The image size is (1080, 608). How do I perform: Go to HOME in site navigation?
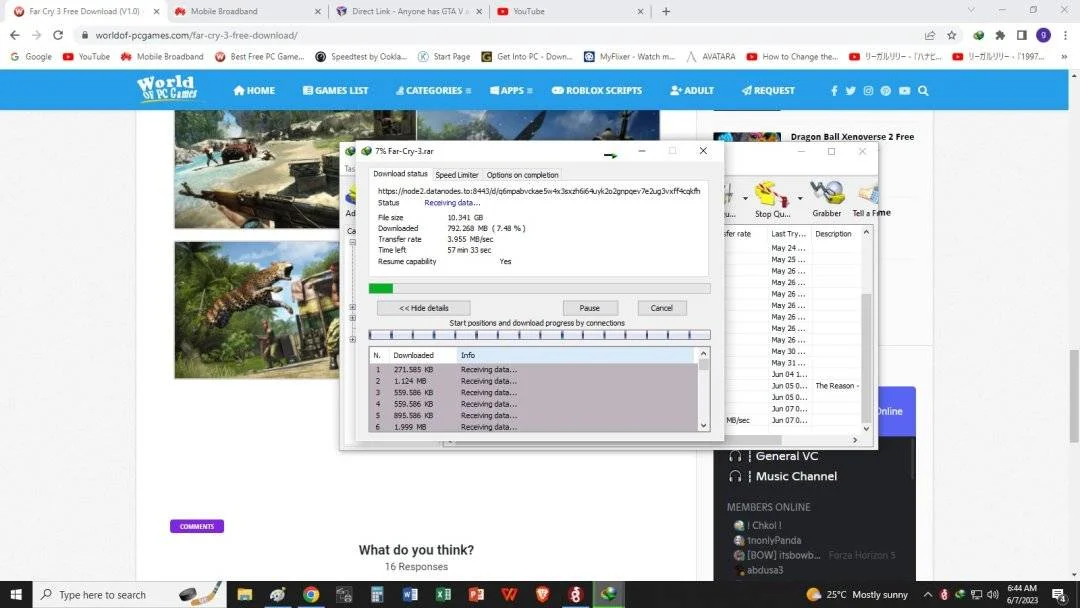[254, 90]
